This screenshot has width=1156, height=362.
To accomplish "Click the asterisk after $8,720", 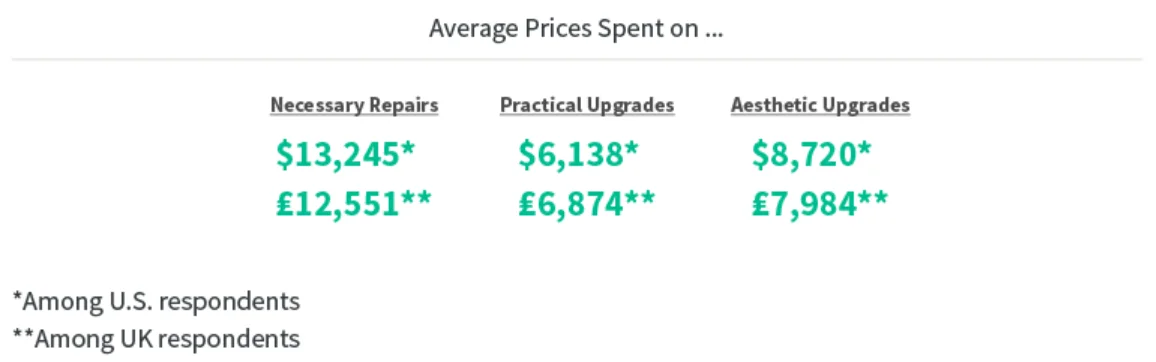I will point(864,147).
